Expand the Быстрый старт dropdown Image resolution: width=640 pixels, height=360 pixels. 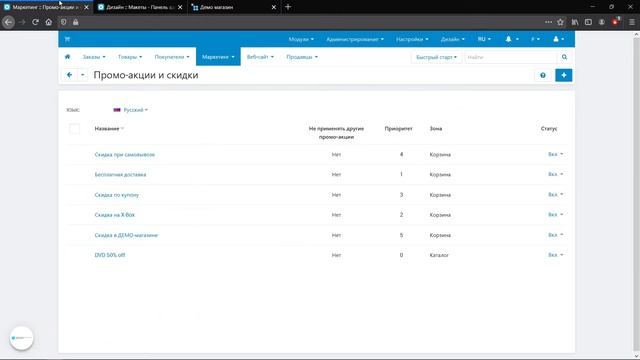436,57
